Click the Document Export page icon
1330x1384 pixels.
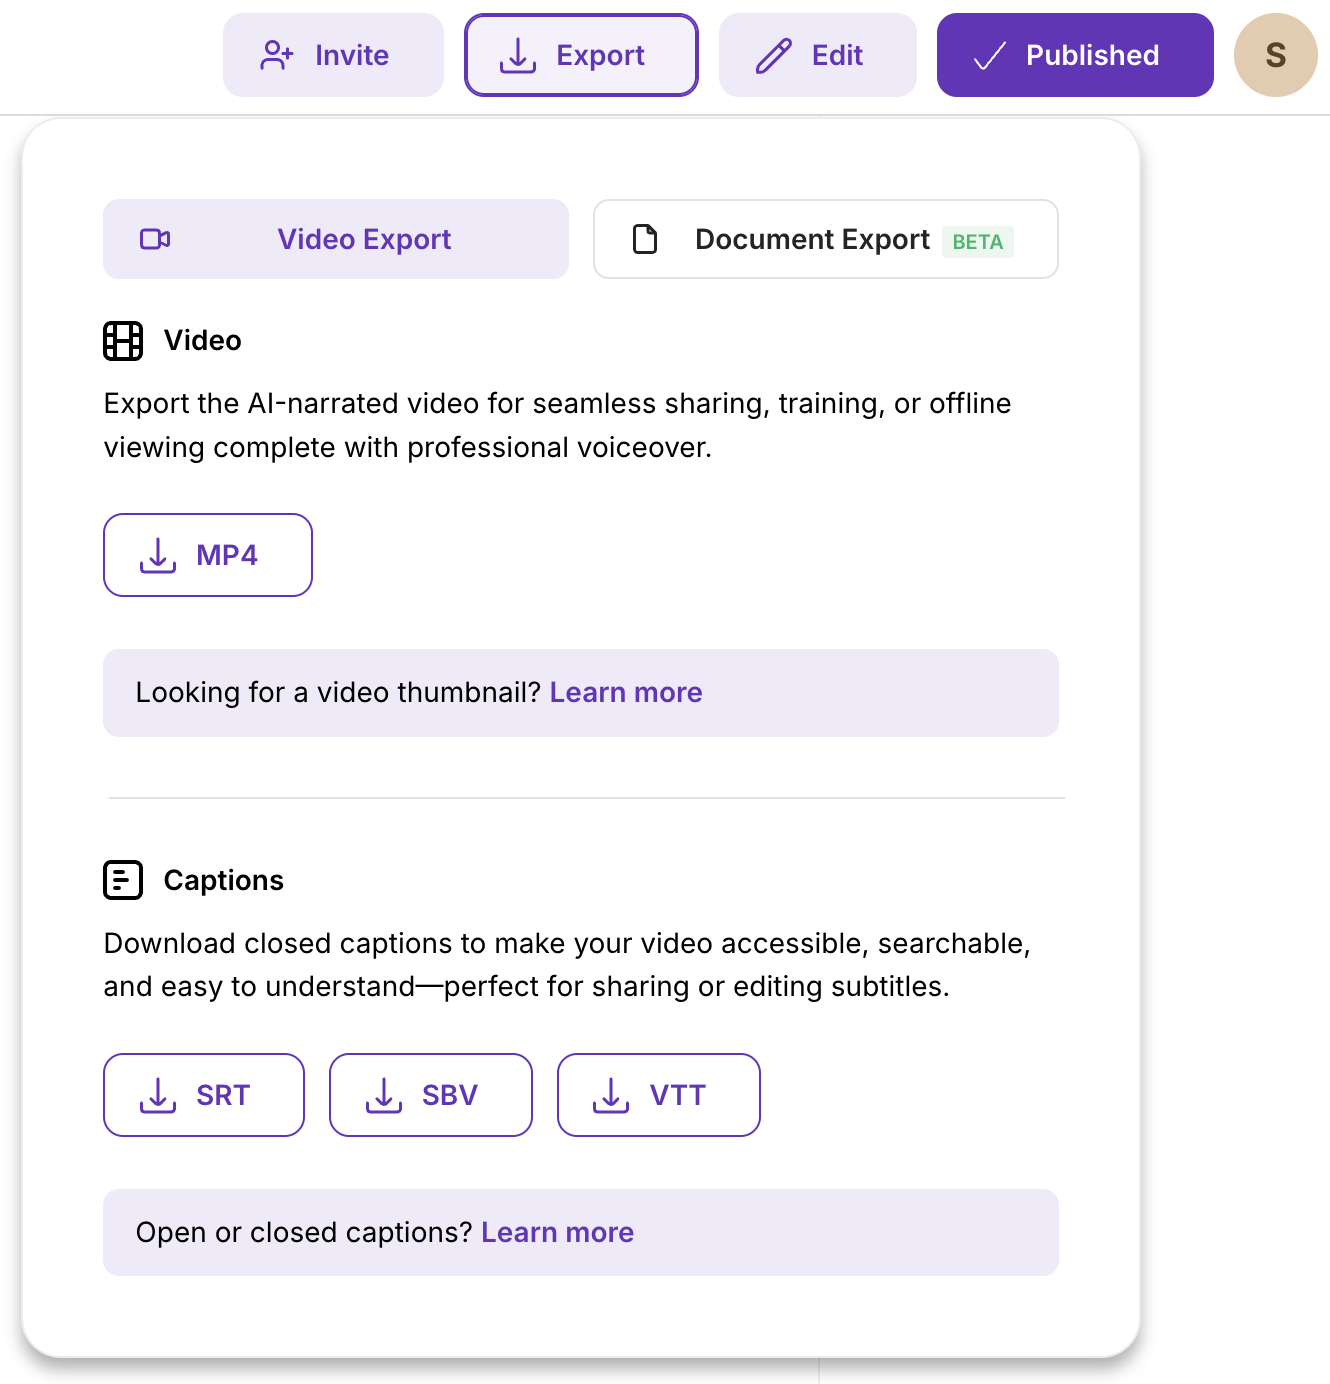click(x=646, y=239)
